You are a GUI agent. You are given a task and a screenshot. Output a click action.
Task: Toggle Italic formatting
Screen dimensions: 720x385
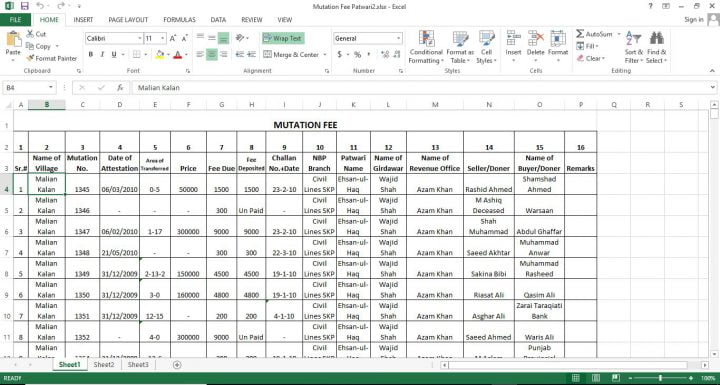[x=102, y=54]
